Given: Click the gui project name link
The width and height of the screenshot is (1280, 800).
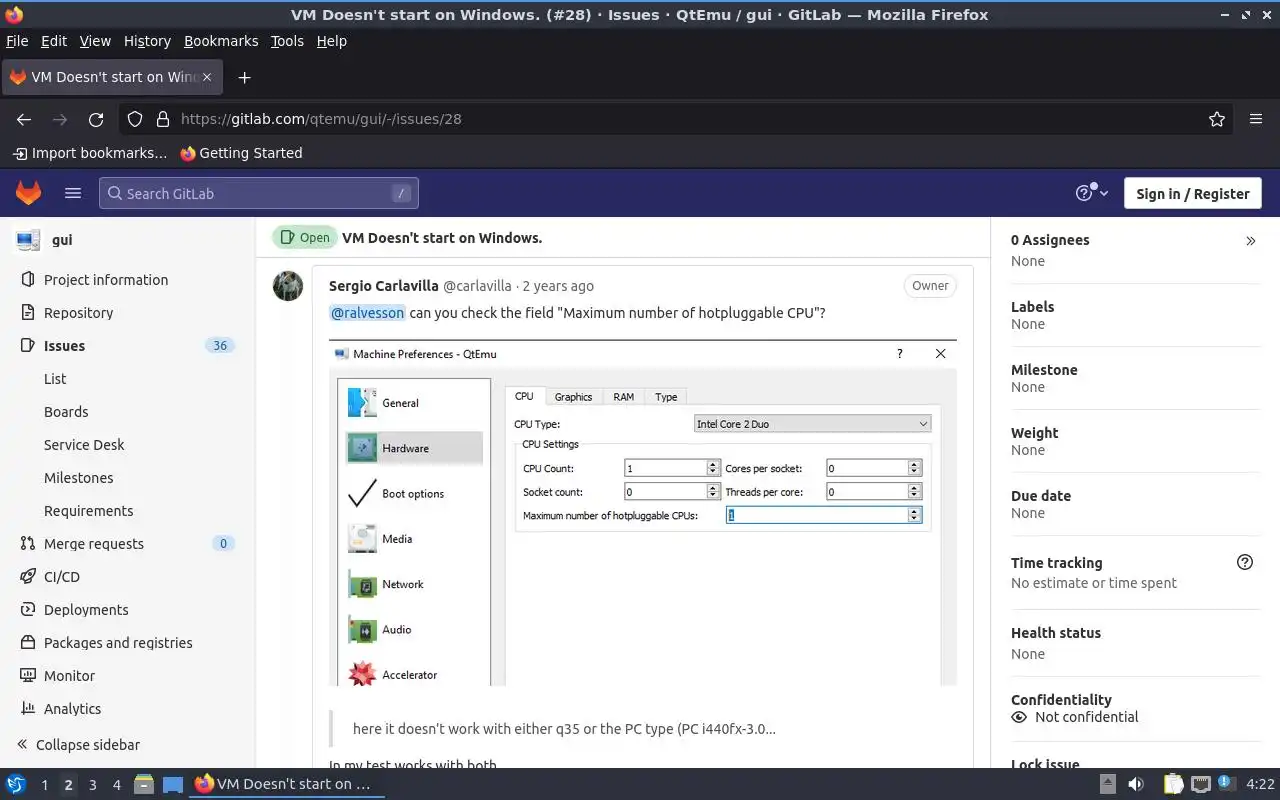Looking at the screenshot, I should tap(62, 240).
